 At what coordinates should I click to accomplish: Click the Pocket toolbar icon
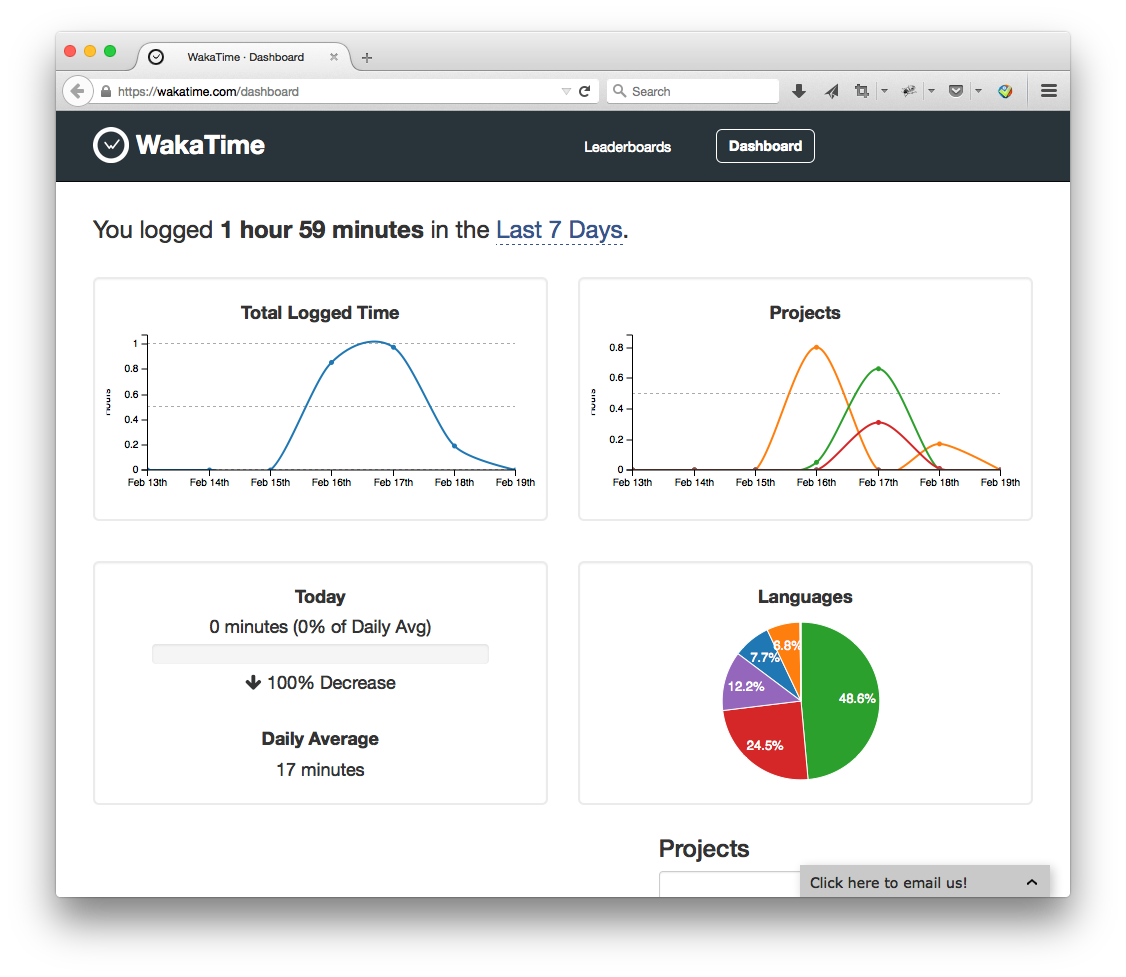(x=956, y=91)
